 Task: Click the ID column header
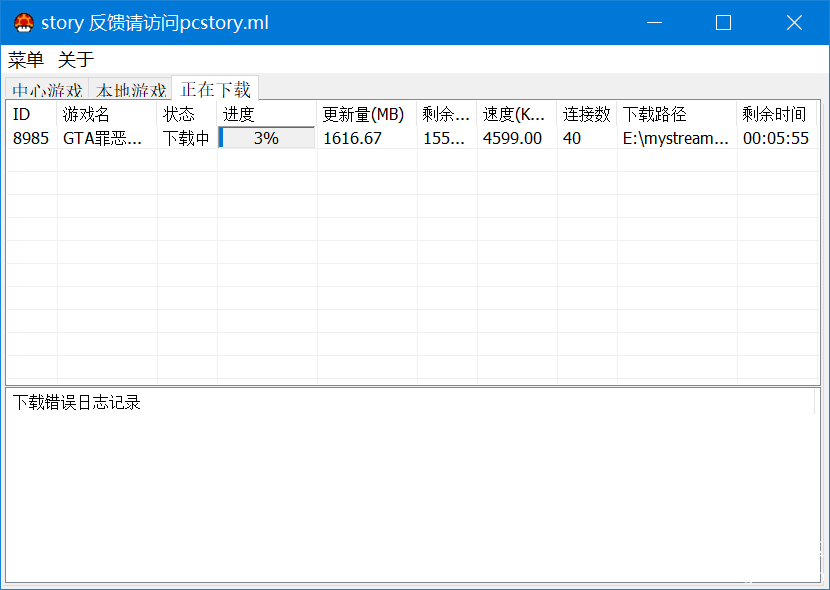tap(30, 114)
